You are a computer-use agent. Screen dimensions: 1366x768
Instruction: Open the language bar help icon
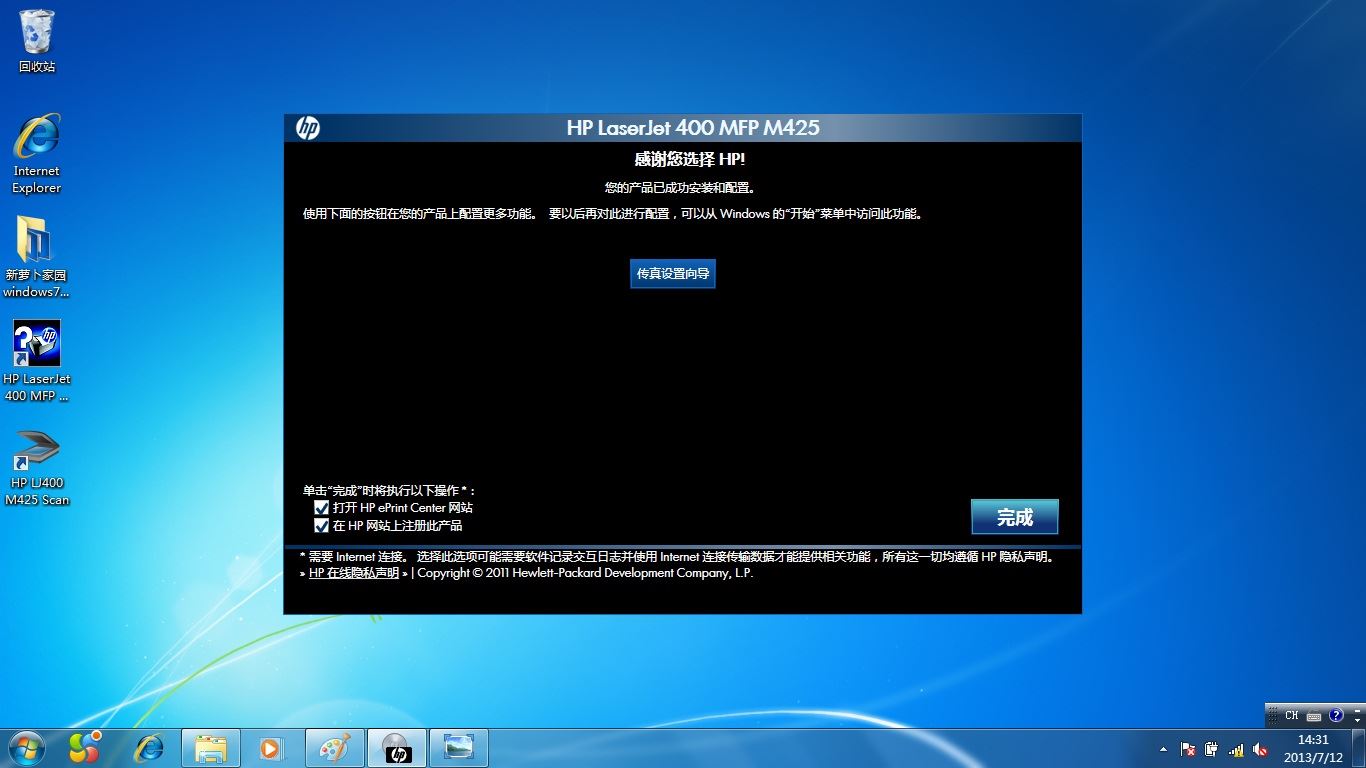[x=1336, y=715]
